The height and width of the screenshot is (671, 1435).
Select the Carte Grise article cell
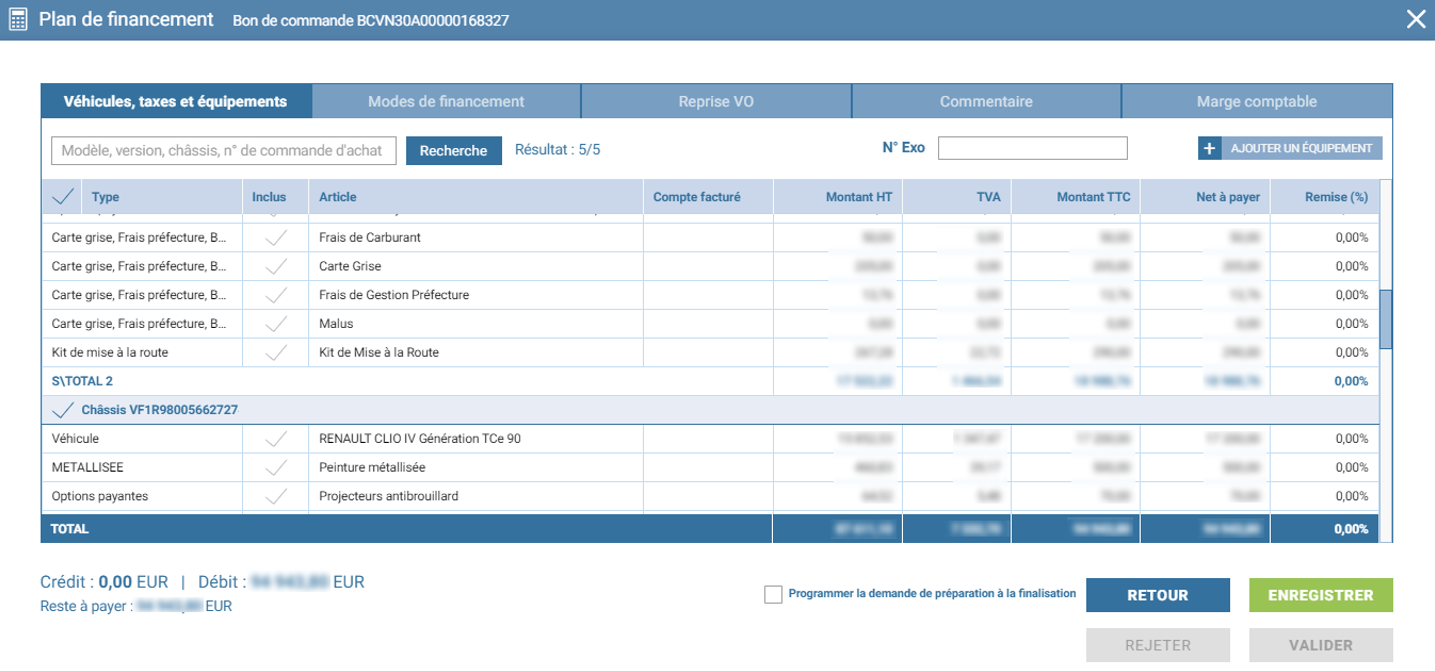[x=475, y=267]
